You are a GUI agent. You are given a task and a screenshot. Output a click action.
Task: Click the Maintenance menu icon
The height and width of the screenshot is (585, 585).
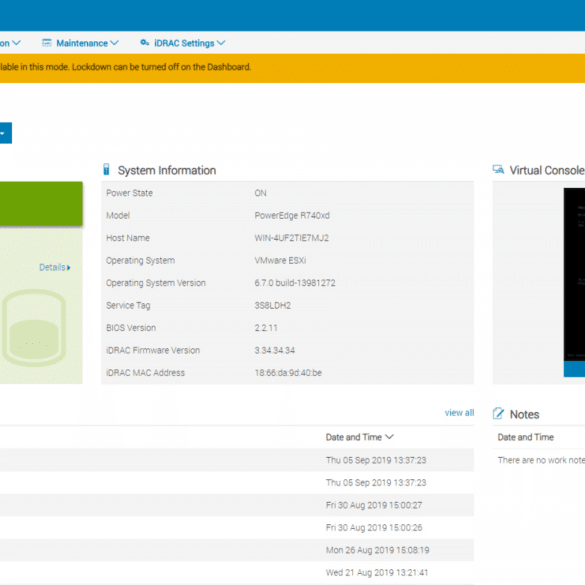point(47,43)
